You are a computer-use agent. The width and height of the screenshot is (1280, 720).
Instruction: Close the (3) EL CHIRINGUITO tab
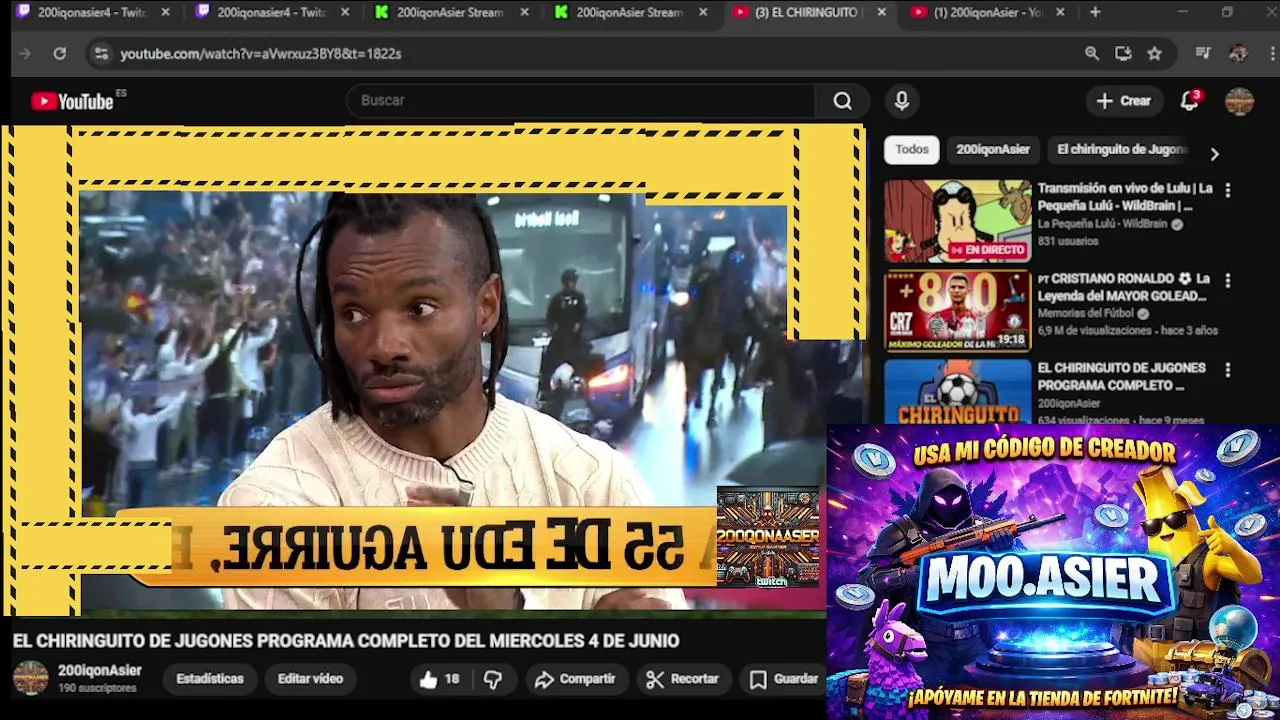tap(881, 12)
